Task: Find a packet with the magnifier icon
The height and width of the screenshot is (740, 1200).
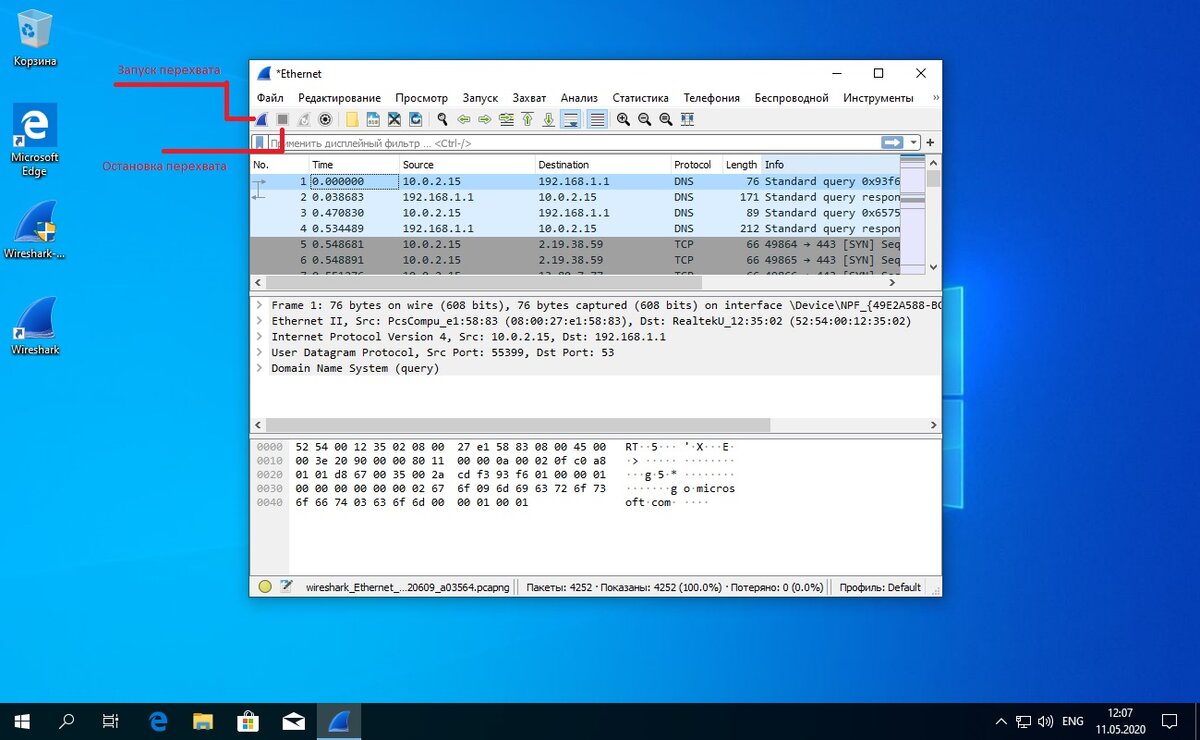Action: (x=442, y=120)
